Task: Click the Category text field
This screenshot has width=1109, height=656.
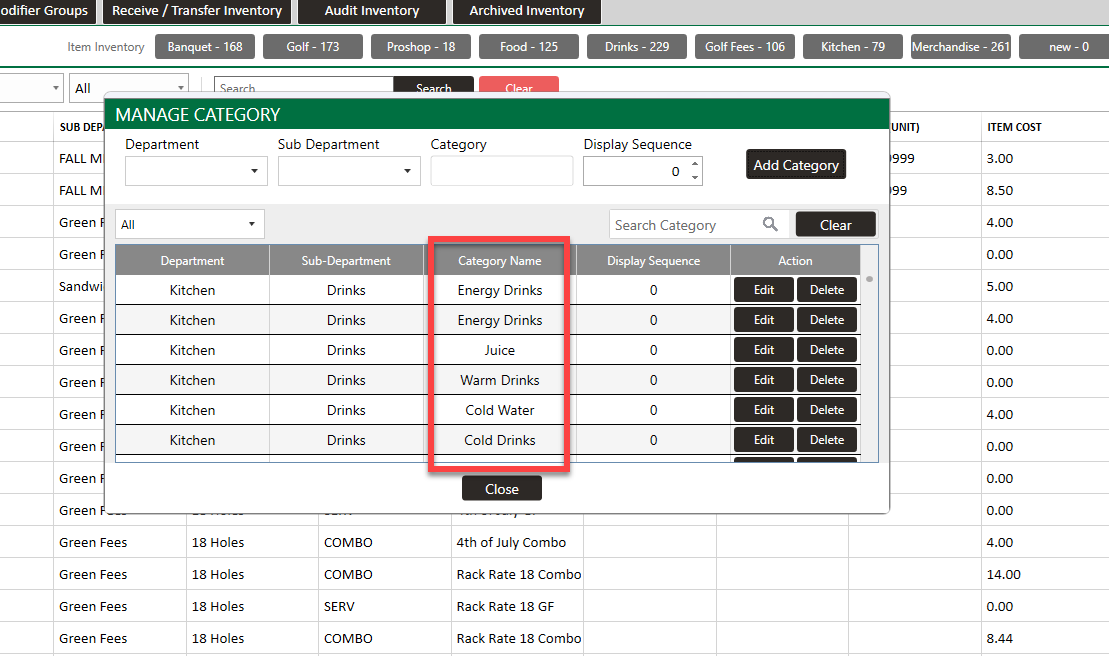Action: [501, 171]
